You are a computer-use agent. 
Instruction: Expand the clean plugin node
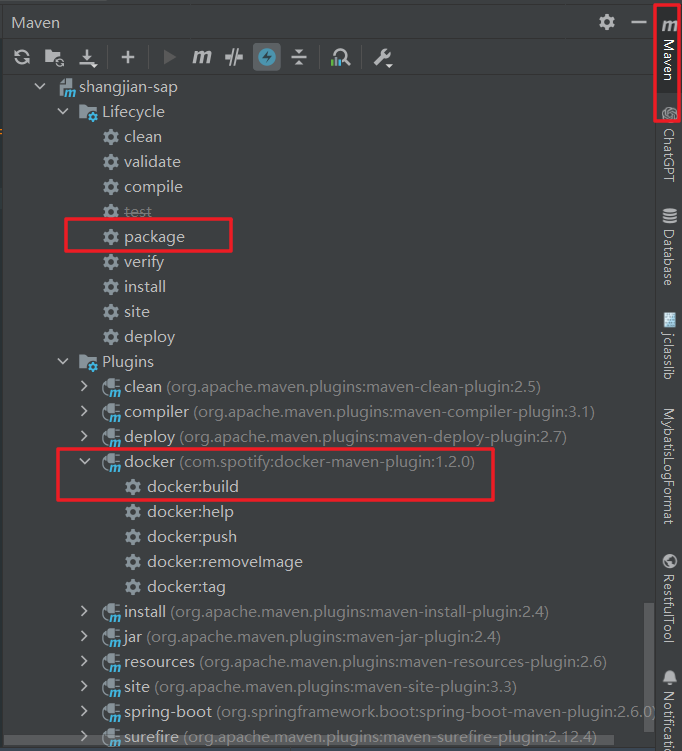pyautogui.click(x=84, y=387)
